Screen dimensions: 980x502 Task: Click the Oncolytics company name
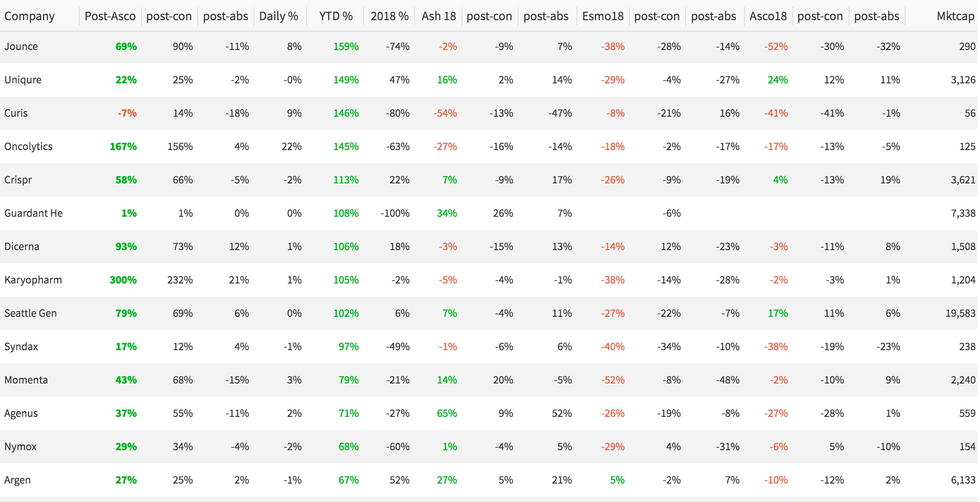point(28,147)
